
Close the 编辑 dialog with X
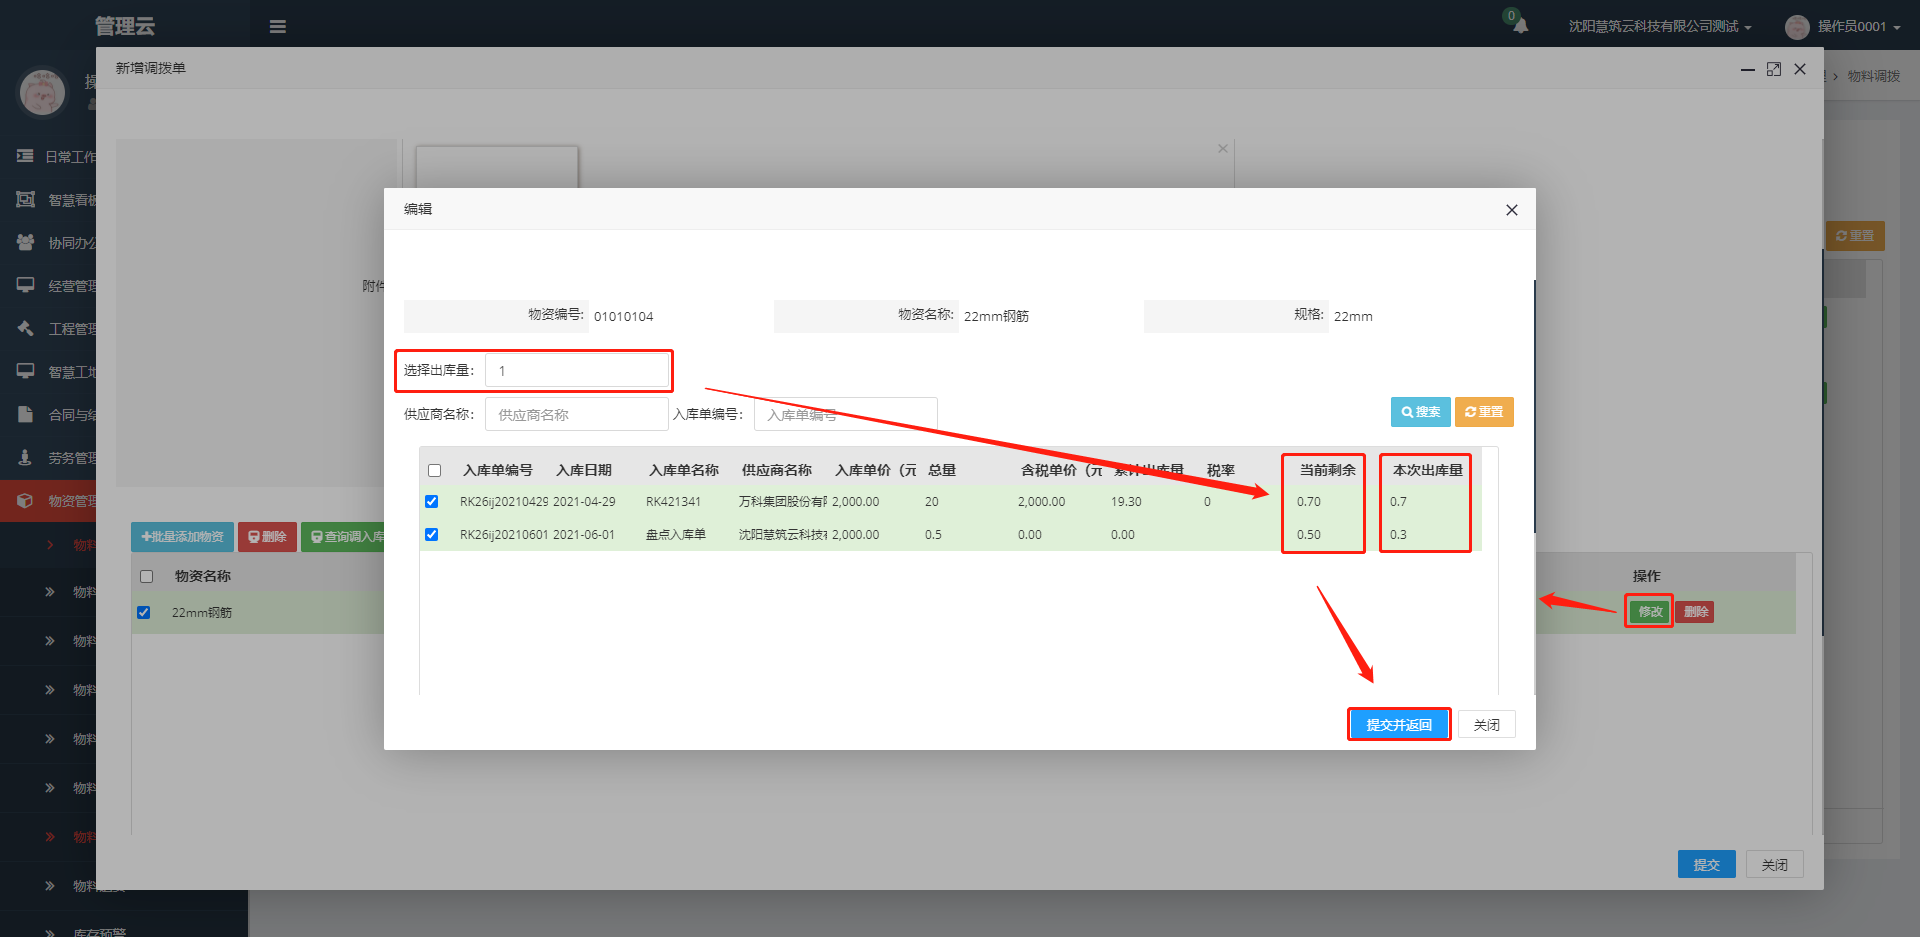1511,210
